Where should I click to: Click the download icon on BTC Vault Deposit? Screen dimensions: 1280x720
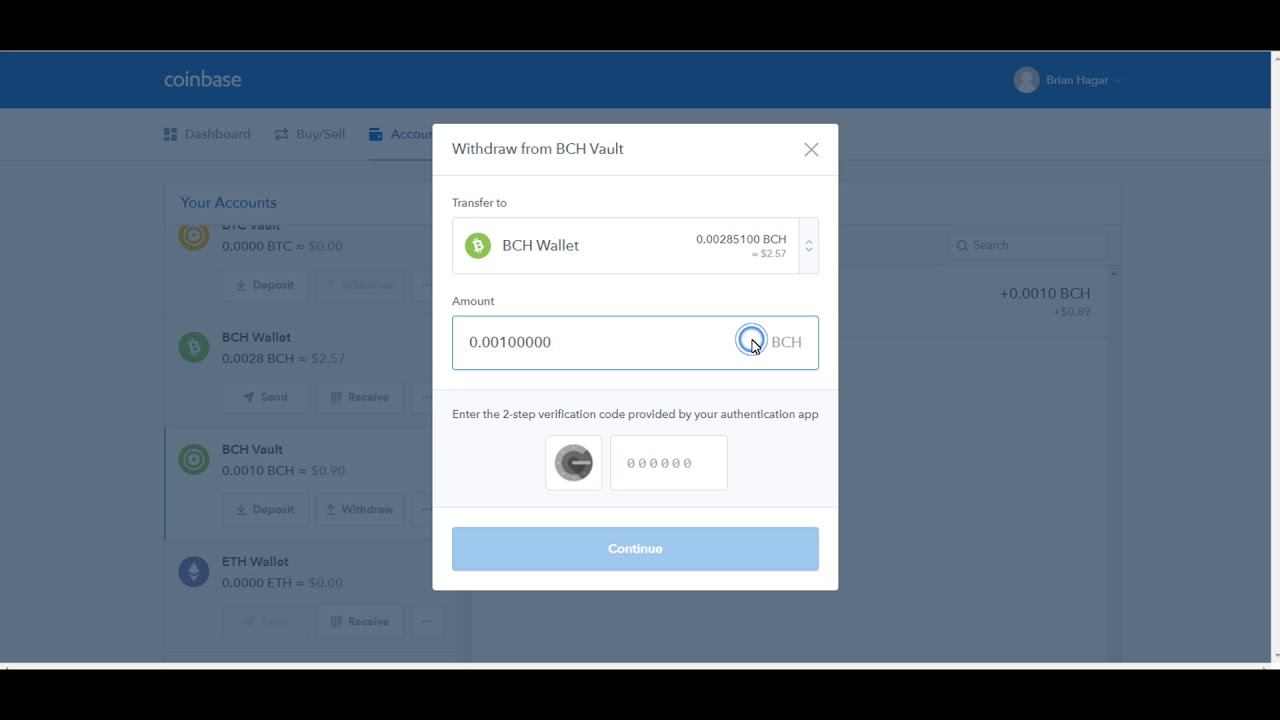(242, 285)
